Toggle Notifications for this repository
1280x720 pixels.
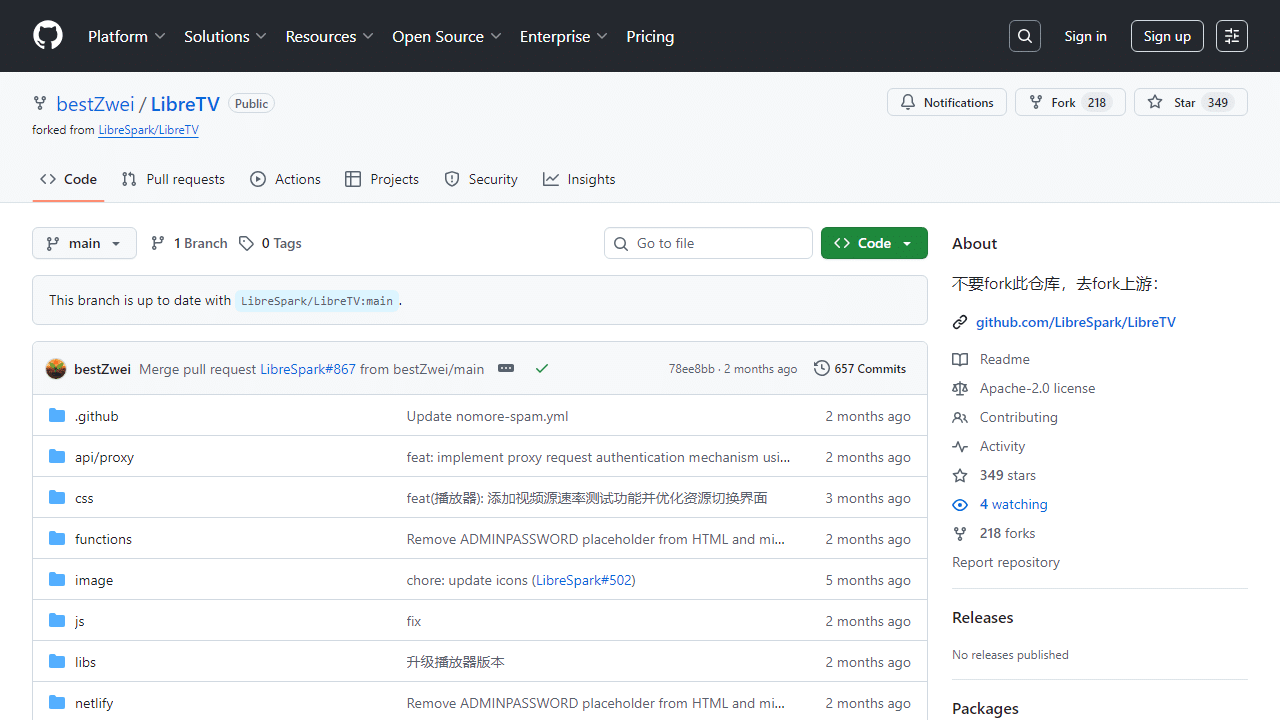pyautogui.click(x=946, y=102)
